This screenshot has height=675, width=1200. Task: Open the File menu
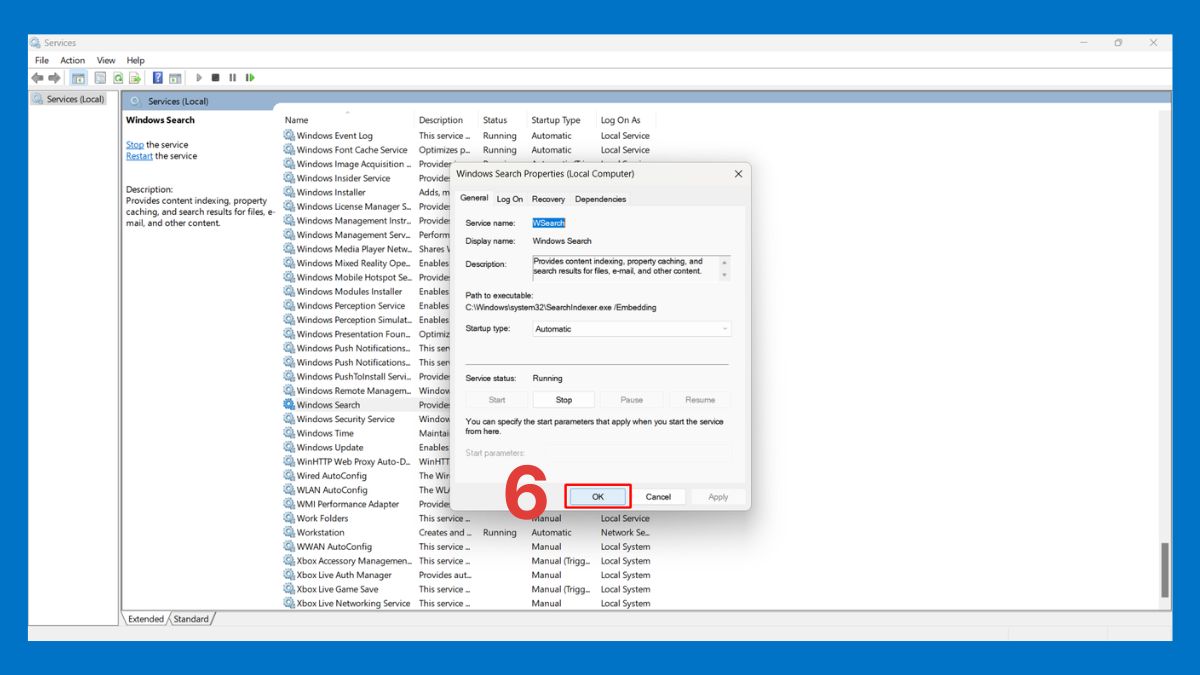(42, 60)
